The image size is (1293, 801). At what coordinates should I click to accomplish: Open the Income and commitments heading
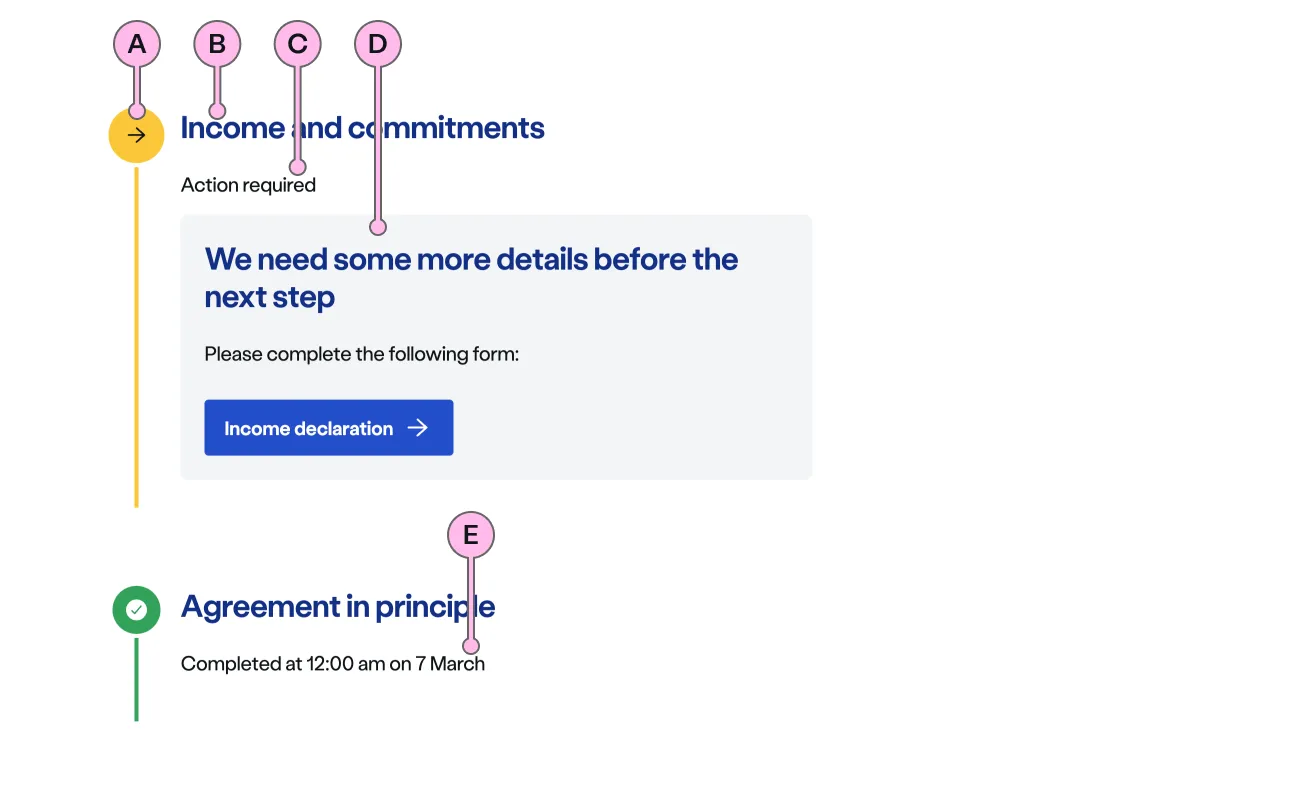coord(362,128)
